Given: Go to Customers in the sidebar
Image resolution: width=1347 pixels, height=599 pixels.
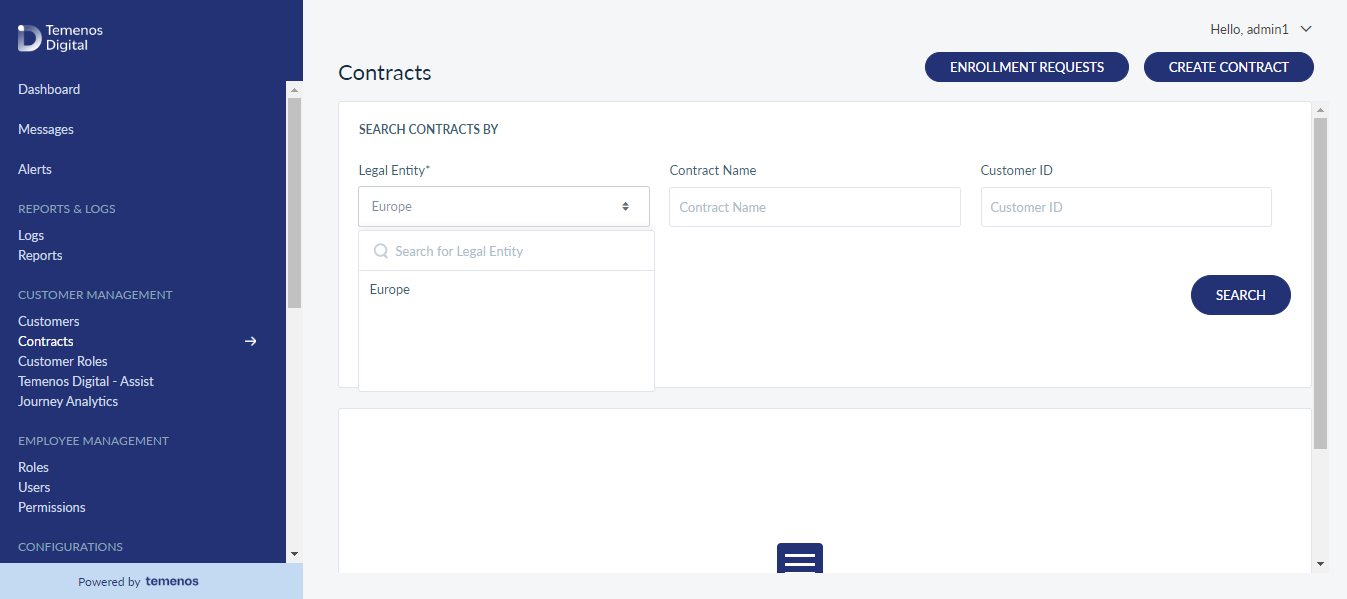Looking at the screenshot, I should coord(49,321).
